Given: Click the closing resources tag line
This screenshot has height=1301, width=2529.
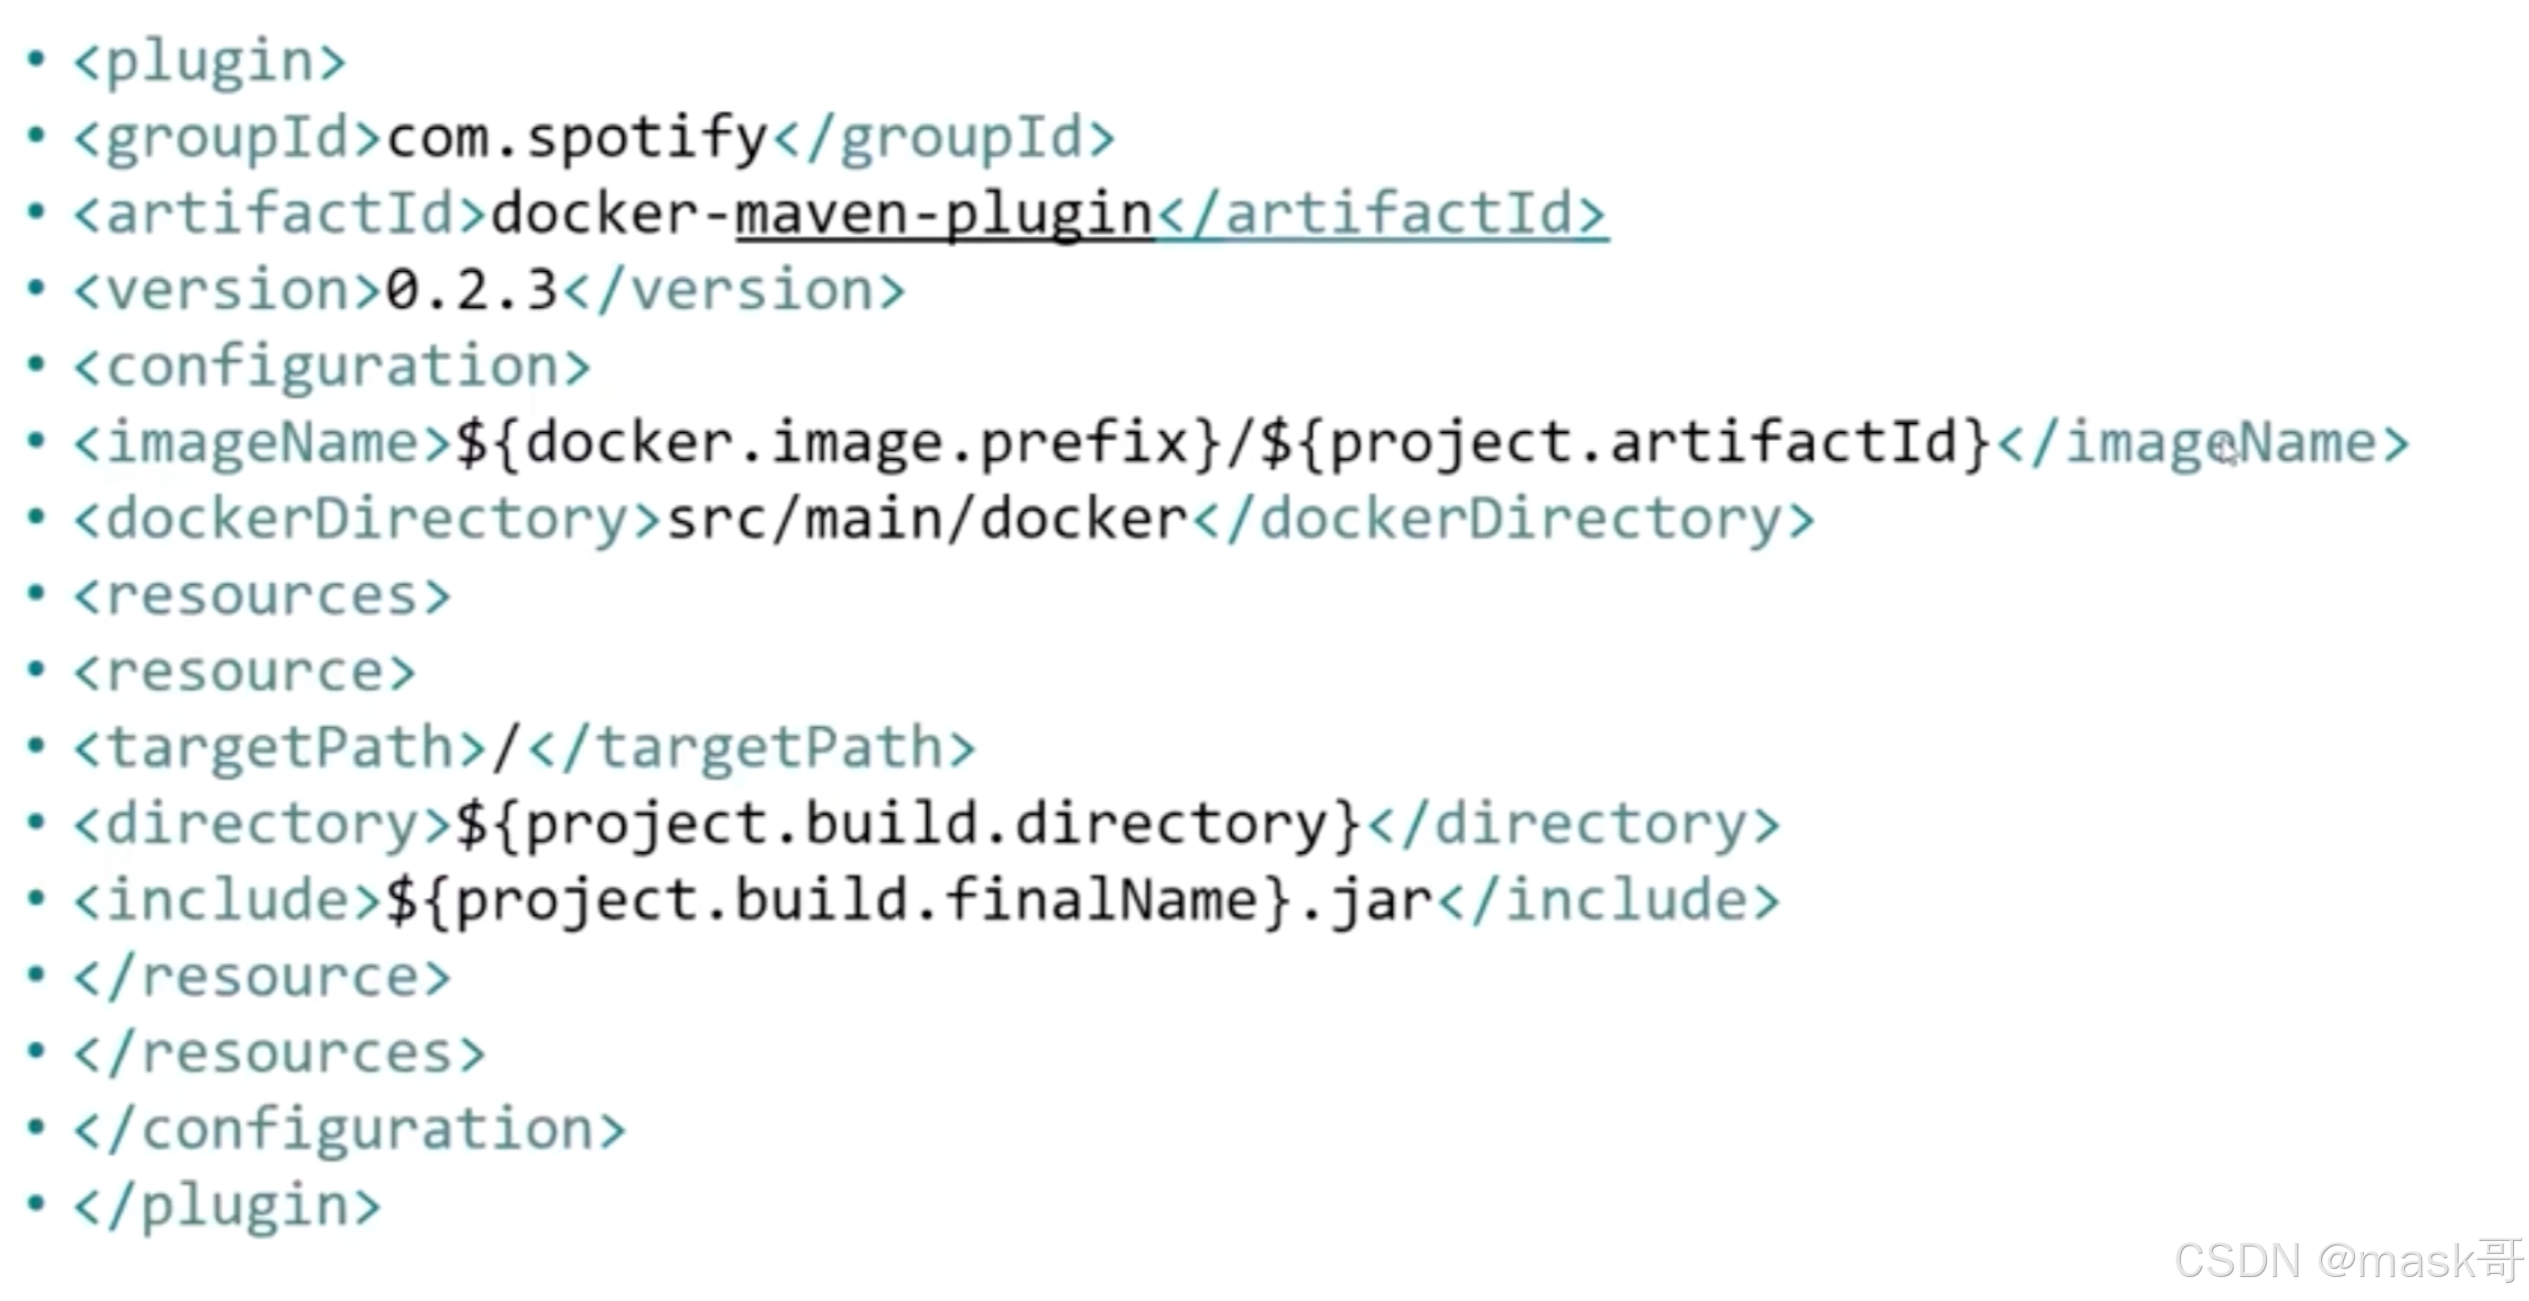Looking at the screenshot, I should (x=280, y=1053).
